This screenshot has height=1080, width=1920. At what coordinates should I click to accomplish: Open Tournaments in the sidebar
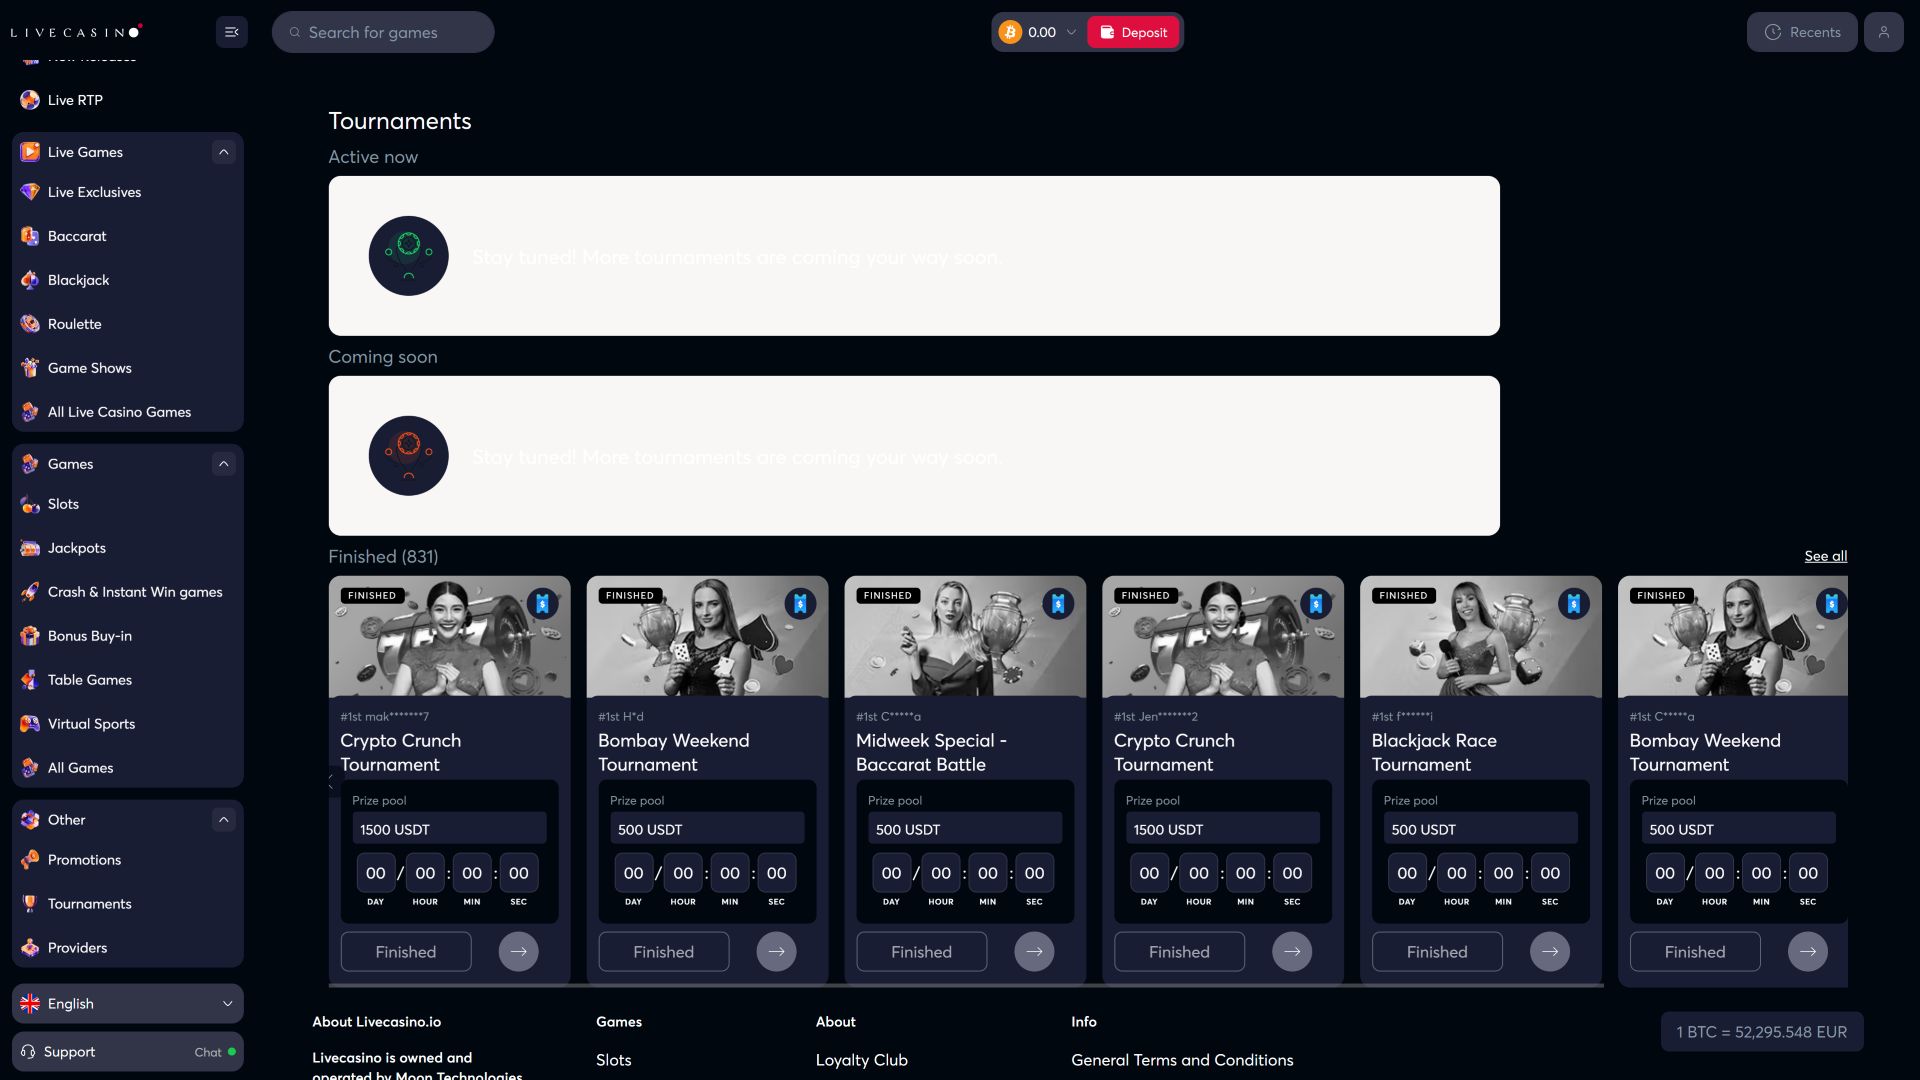pos(128,904)
